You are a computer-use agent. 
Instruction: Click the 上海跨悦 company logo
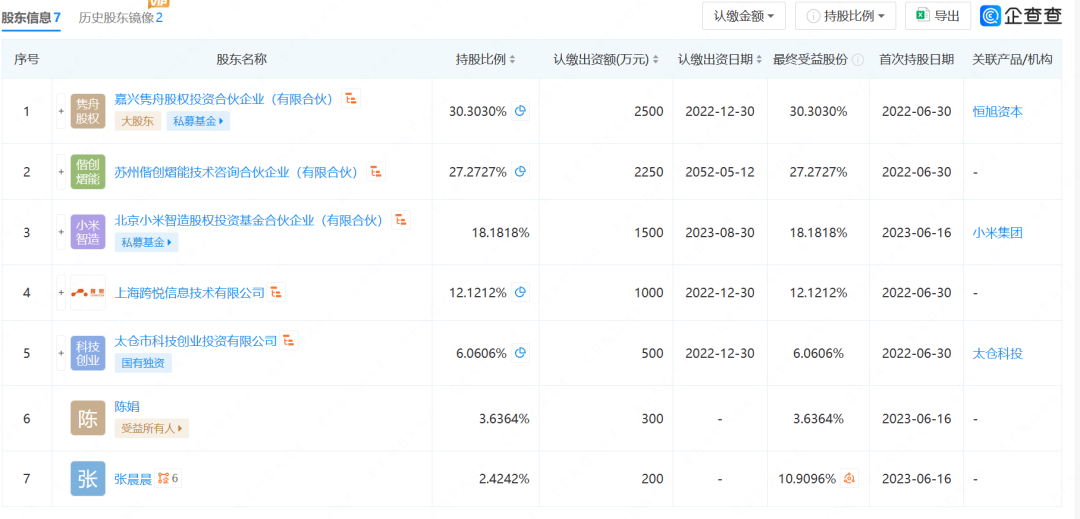coord(88,293)
